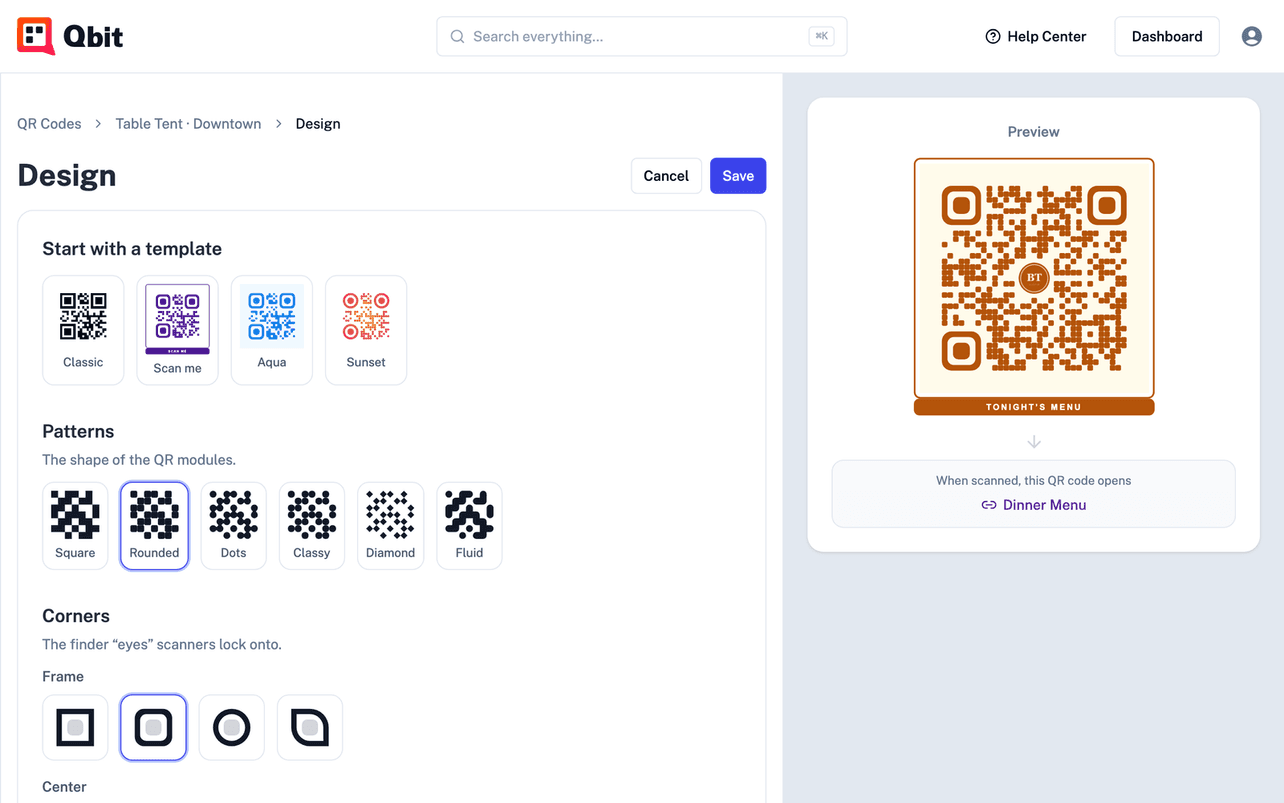This screenshot has height=803, width=1284.
Task: Choose the Sunset template
Action: 366,330
